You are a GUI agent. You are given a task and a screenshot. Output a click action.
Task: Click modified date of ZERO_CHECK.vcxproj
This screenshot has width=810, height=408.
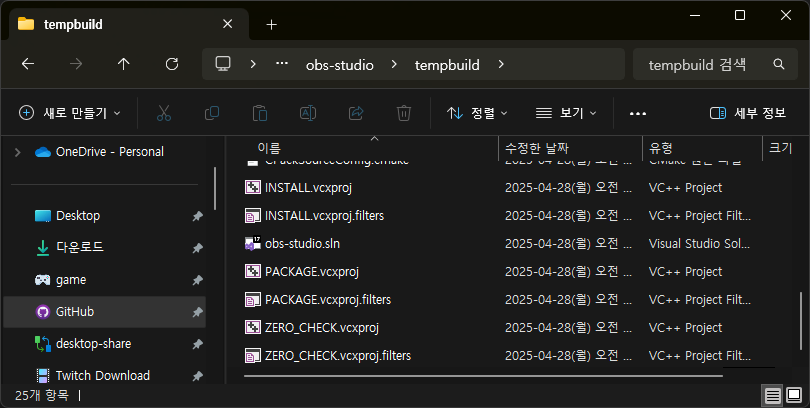coord(568,327)
